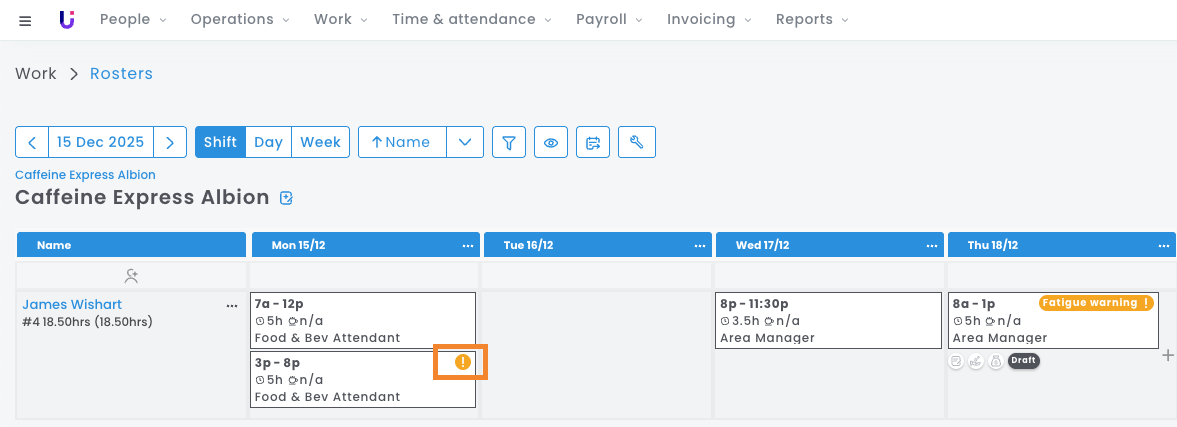This screenshot has width=1177, height=427.
Task: Switch roster view to Day
Action: (268, 142)
